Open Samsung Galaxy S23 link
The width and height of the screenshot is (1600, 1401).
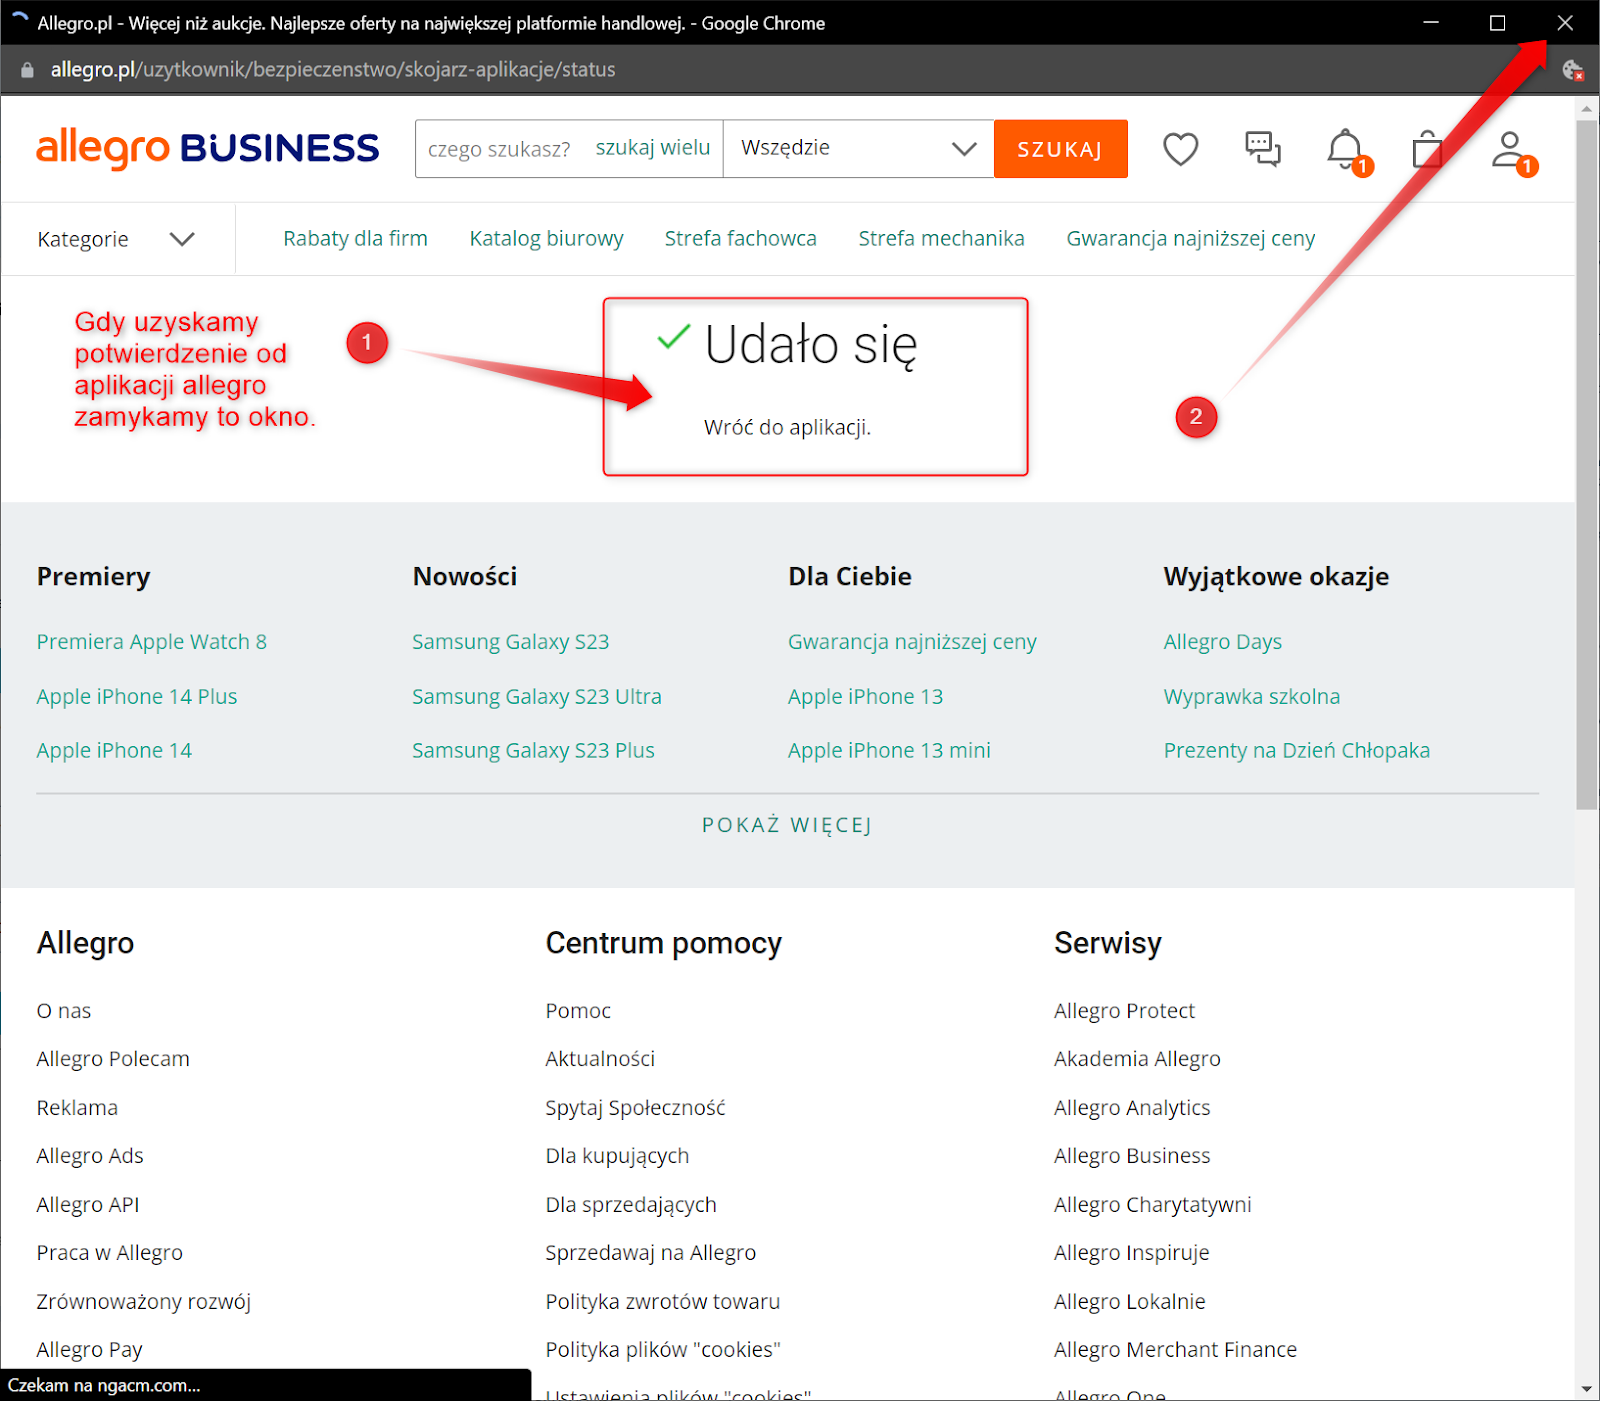[510, 642]
